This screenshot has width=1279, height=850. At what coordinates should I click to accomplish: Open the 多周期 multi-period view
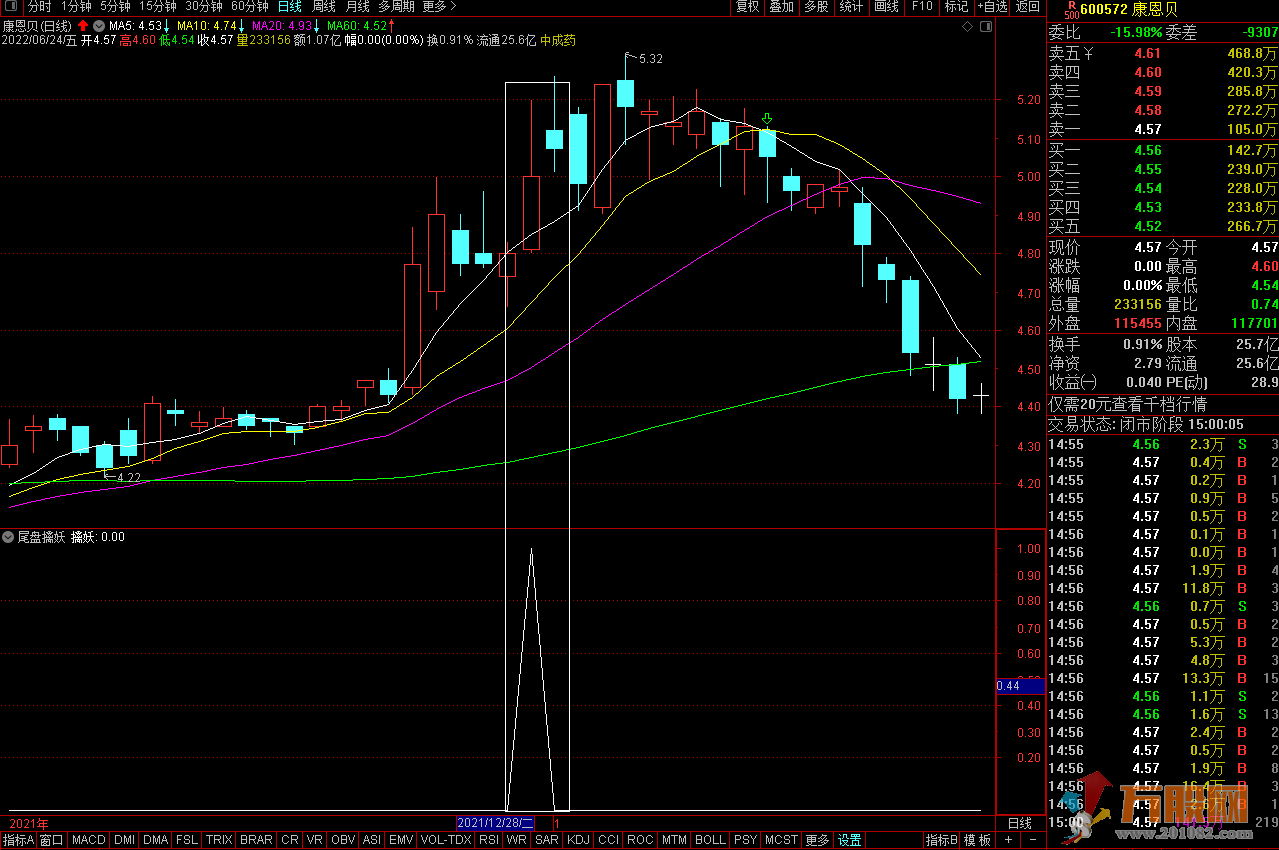click(396, 7)
